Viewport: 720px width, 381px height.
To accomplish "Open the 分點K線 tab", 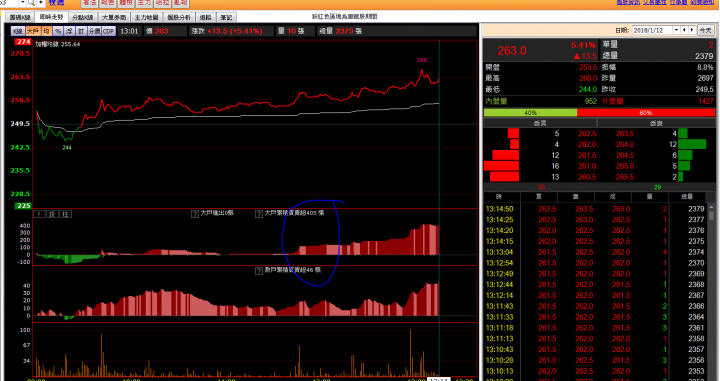I will 83,17.
